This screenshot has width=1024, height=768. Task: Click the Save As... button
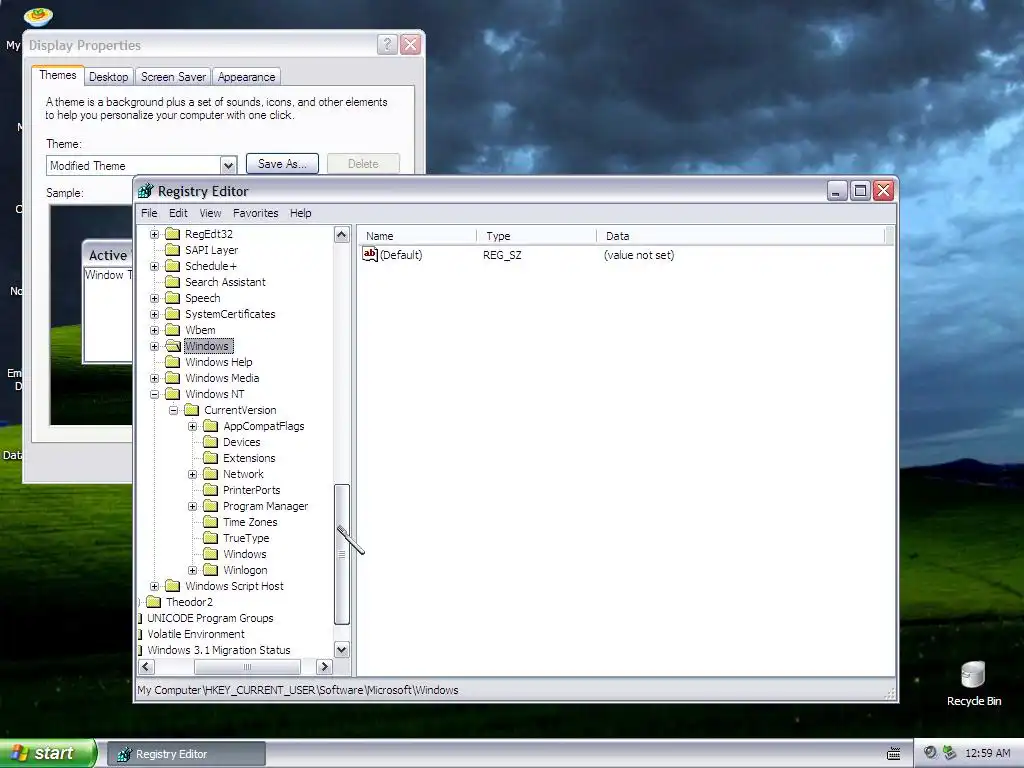[282, 164]
